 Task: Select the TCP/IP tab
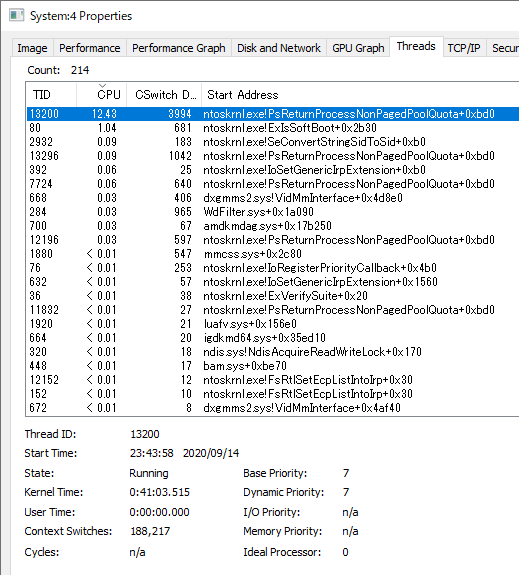[464, 48]
